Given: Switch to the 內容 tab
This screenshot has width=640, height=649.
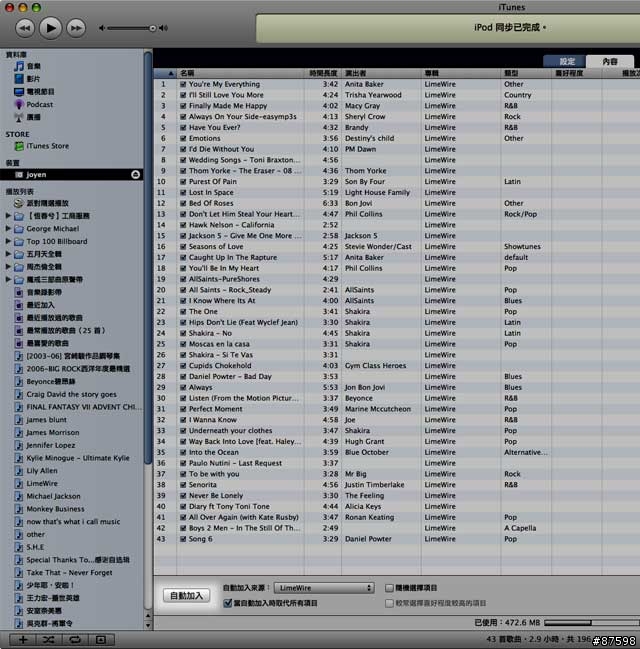Looking at the screenshot, I should pyautogui.click(x=610, y=62).
